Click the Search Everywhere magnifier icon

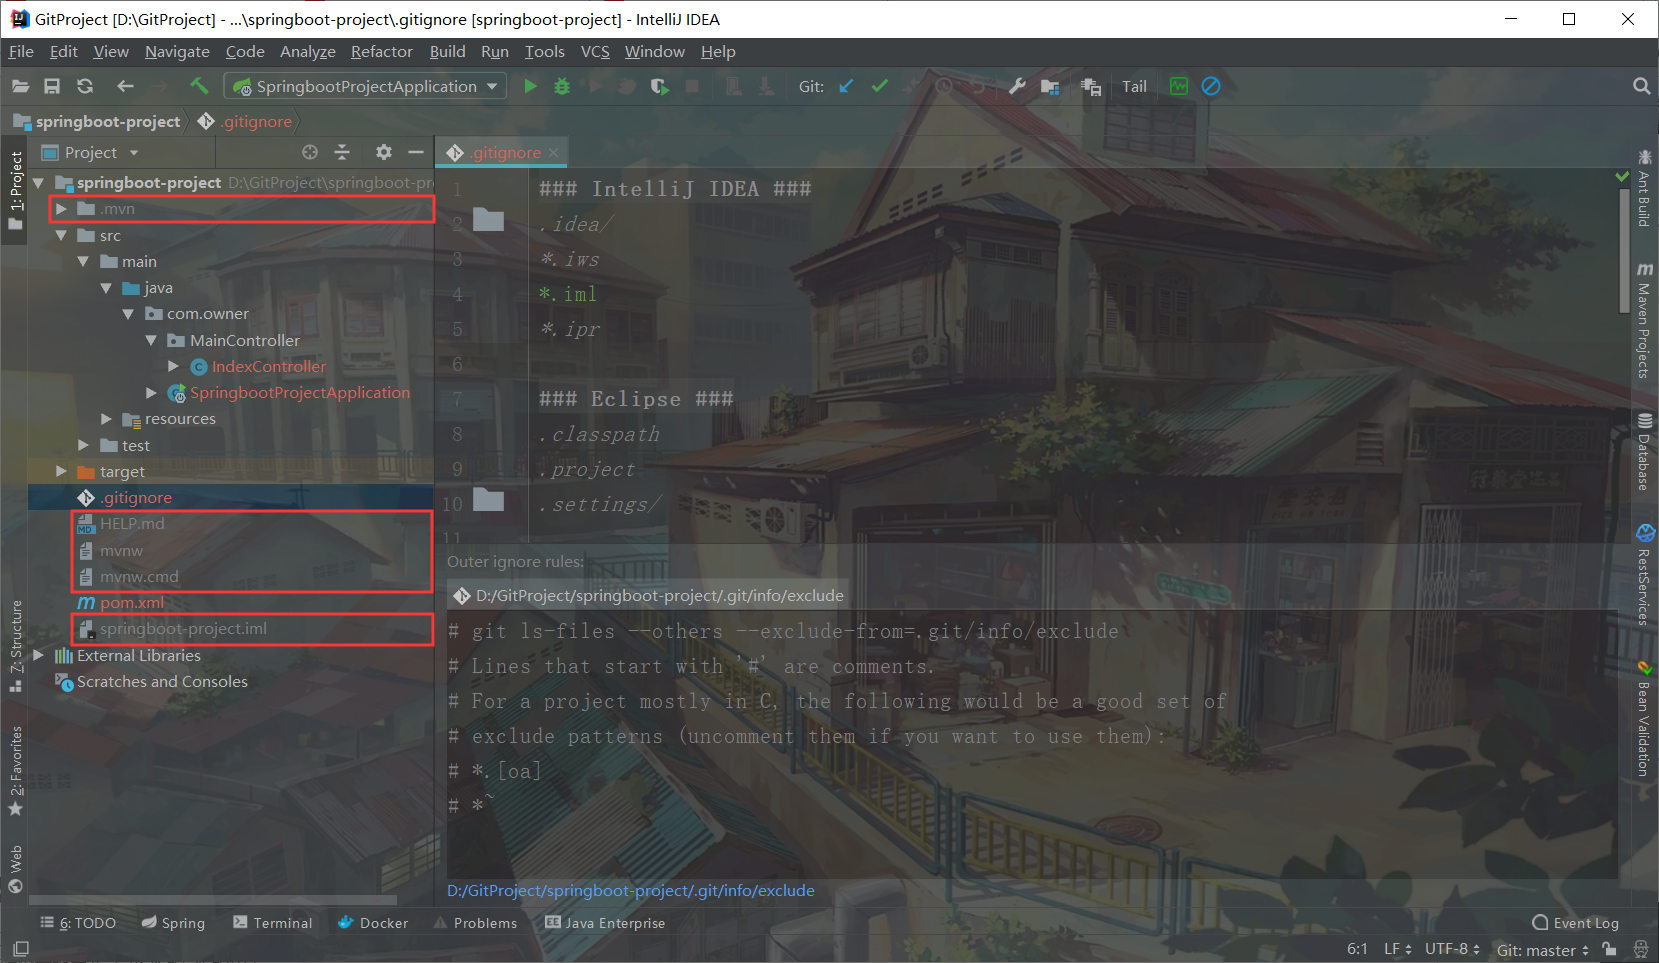pyautogui.click(x=1641, y=86)
